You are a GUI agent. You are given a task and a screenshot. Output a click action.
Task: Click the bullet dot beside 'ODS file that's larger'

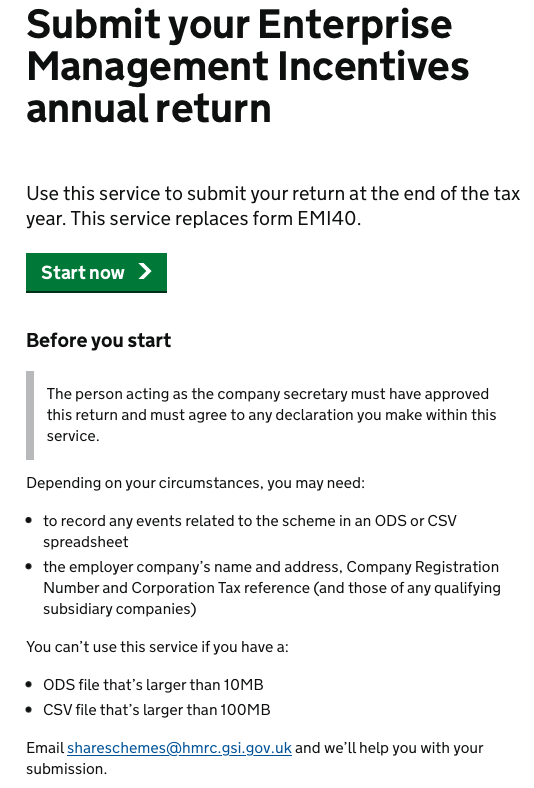29,684
